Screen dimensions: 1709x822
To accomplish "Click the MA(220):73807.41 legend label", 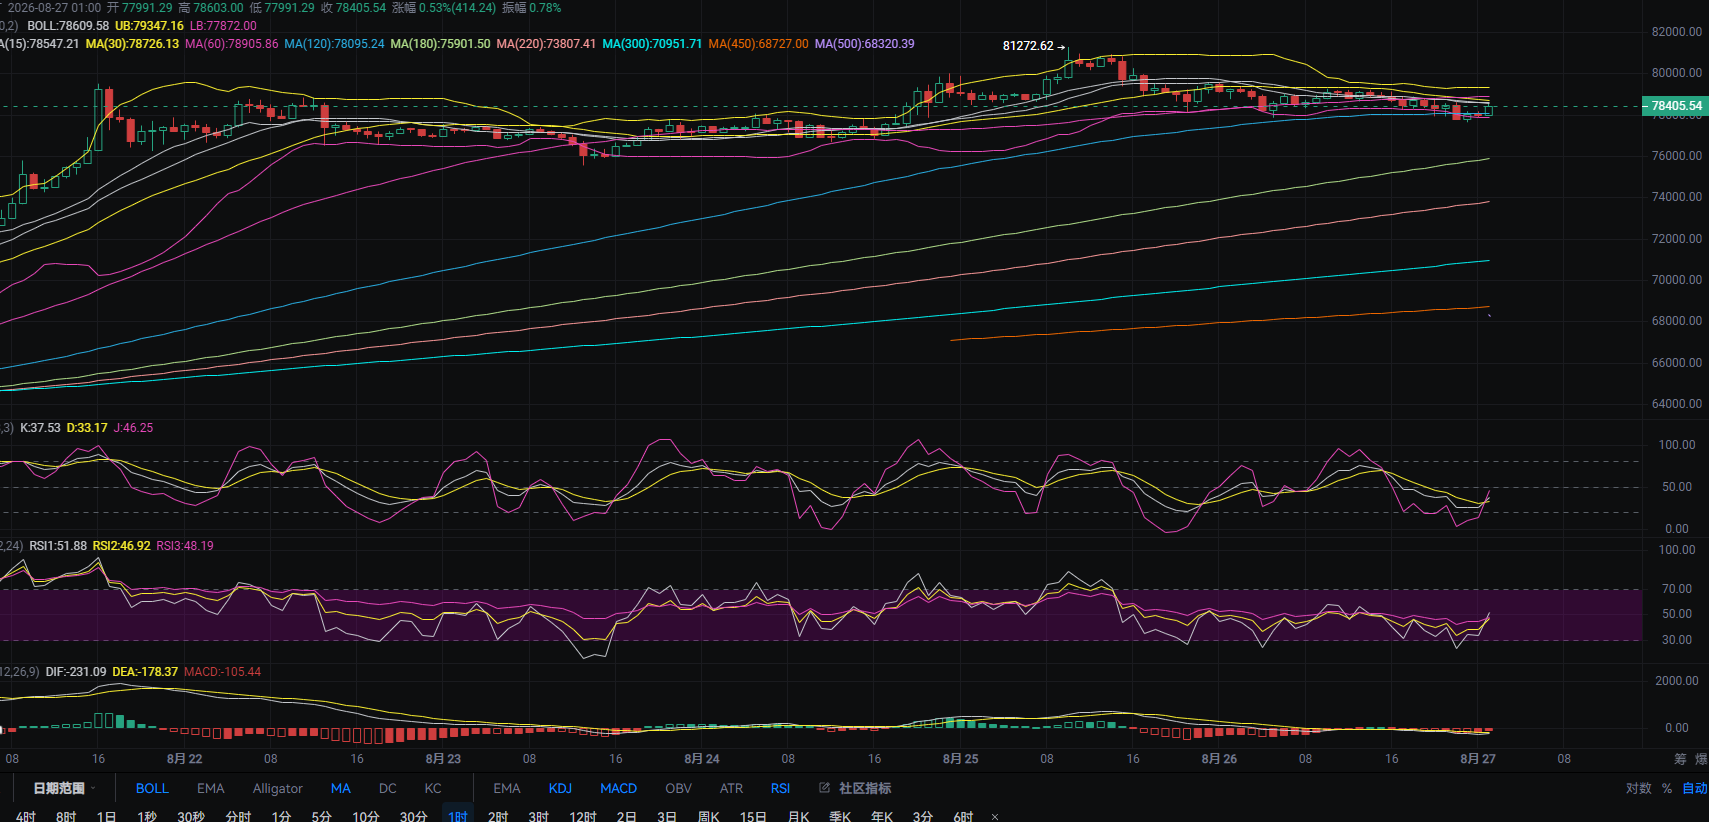I will point(546,44).
